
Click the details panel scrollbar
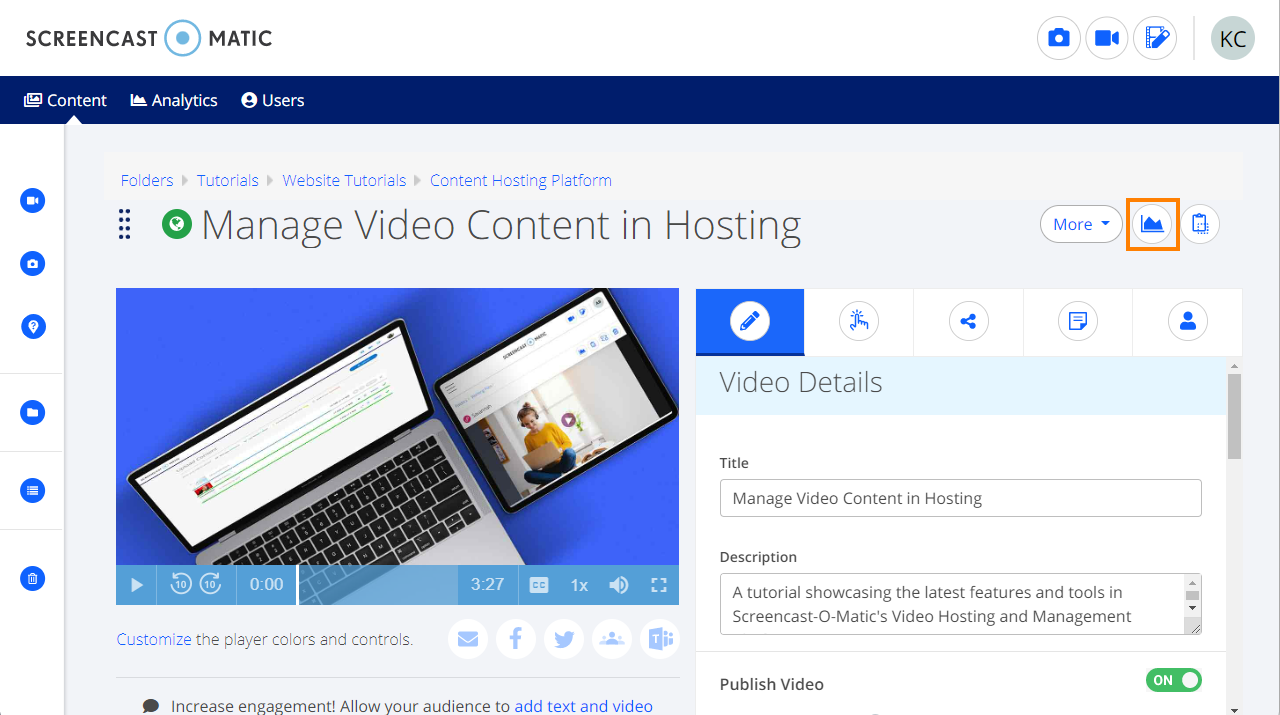1234,416
